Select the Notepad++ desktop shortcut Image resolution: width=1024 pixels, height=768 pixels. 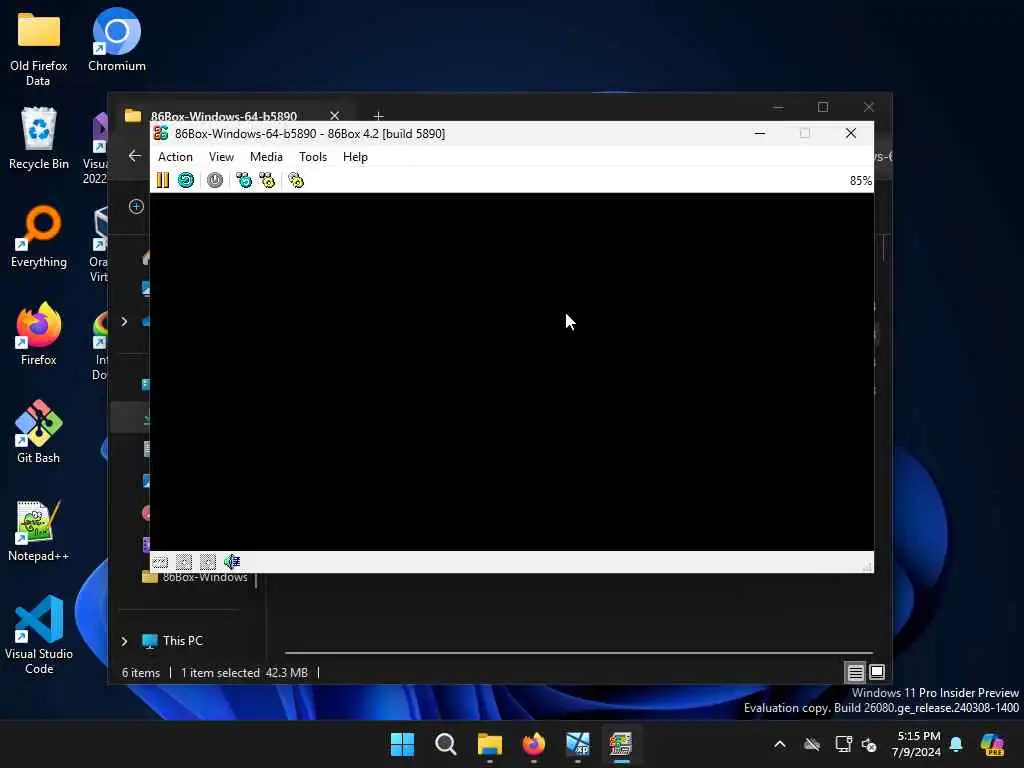(x=39, y=530)
